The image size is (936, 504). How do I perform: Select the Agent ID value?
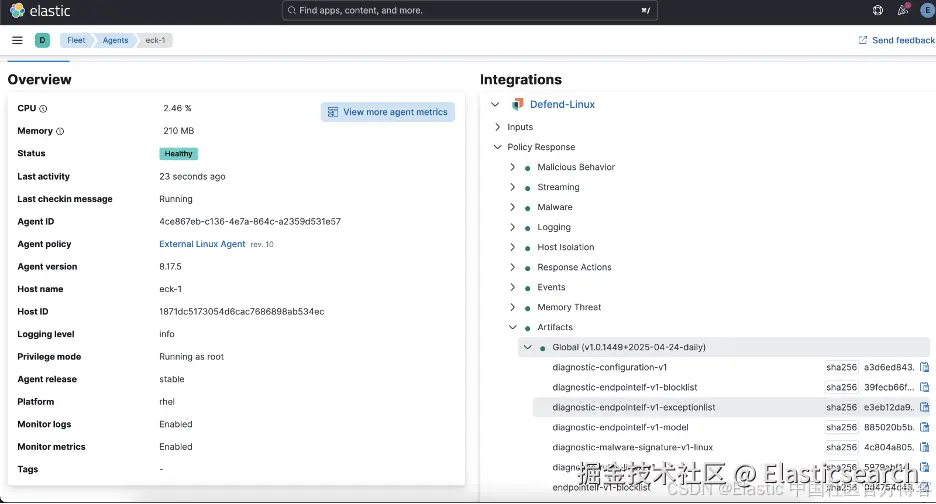pos(250,222)
